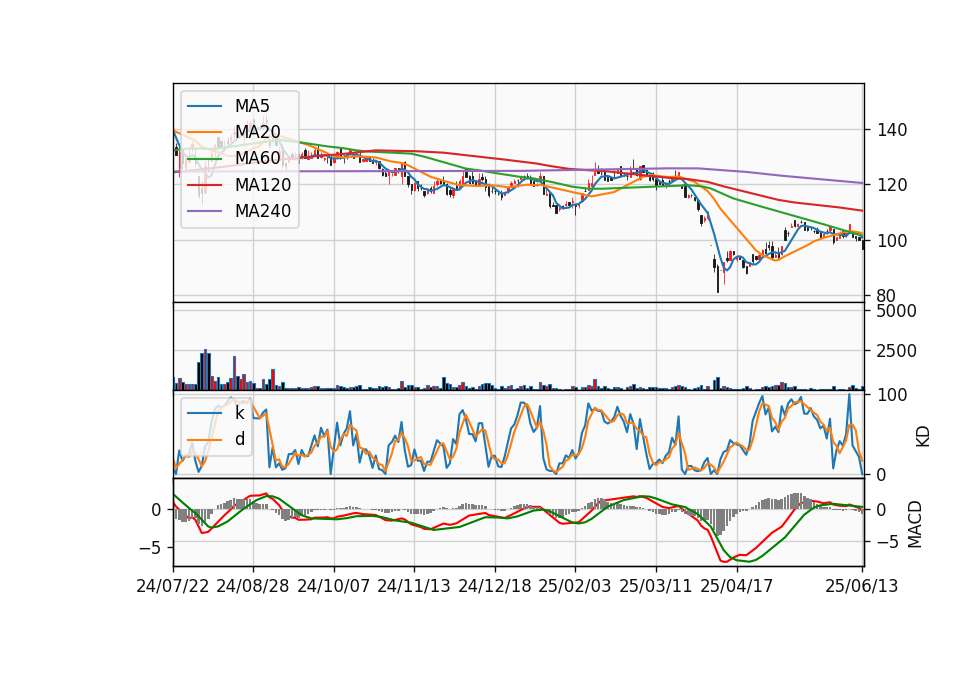
Task: Click the tallest volume bar
Action: click(206, 370)
